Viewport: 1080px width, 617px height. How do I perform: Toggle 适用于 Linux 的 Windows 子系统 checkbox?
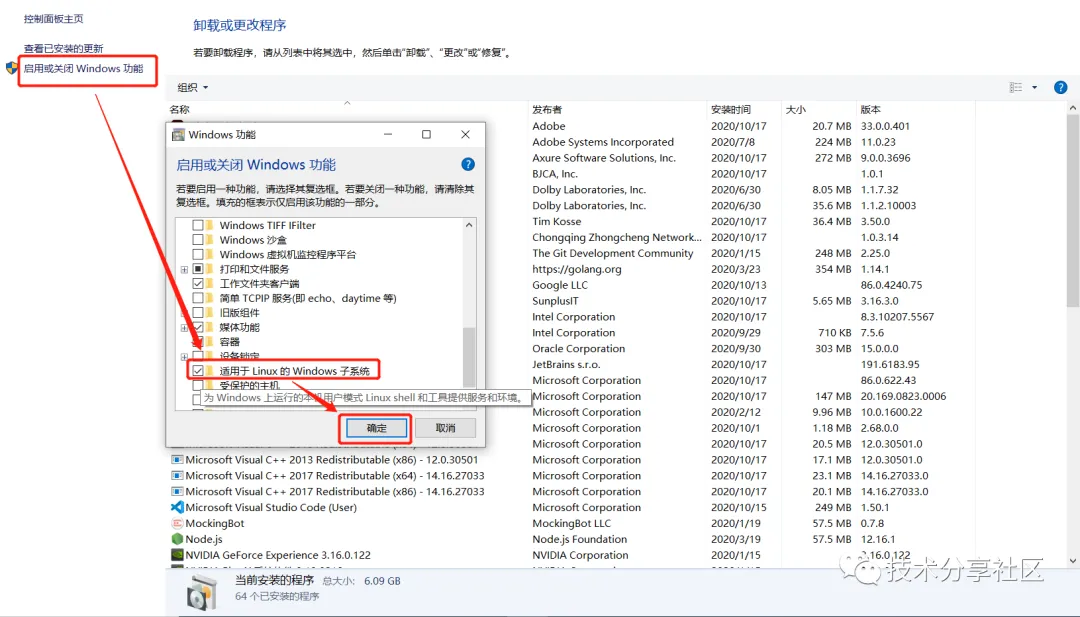coord(198,370)
